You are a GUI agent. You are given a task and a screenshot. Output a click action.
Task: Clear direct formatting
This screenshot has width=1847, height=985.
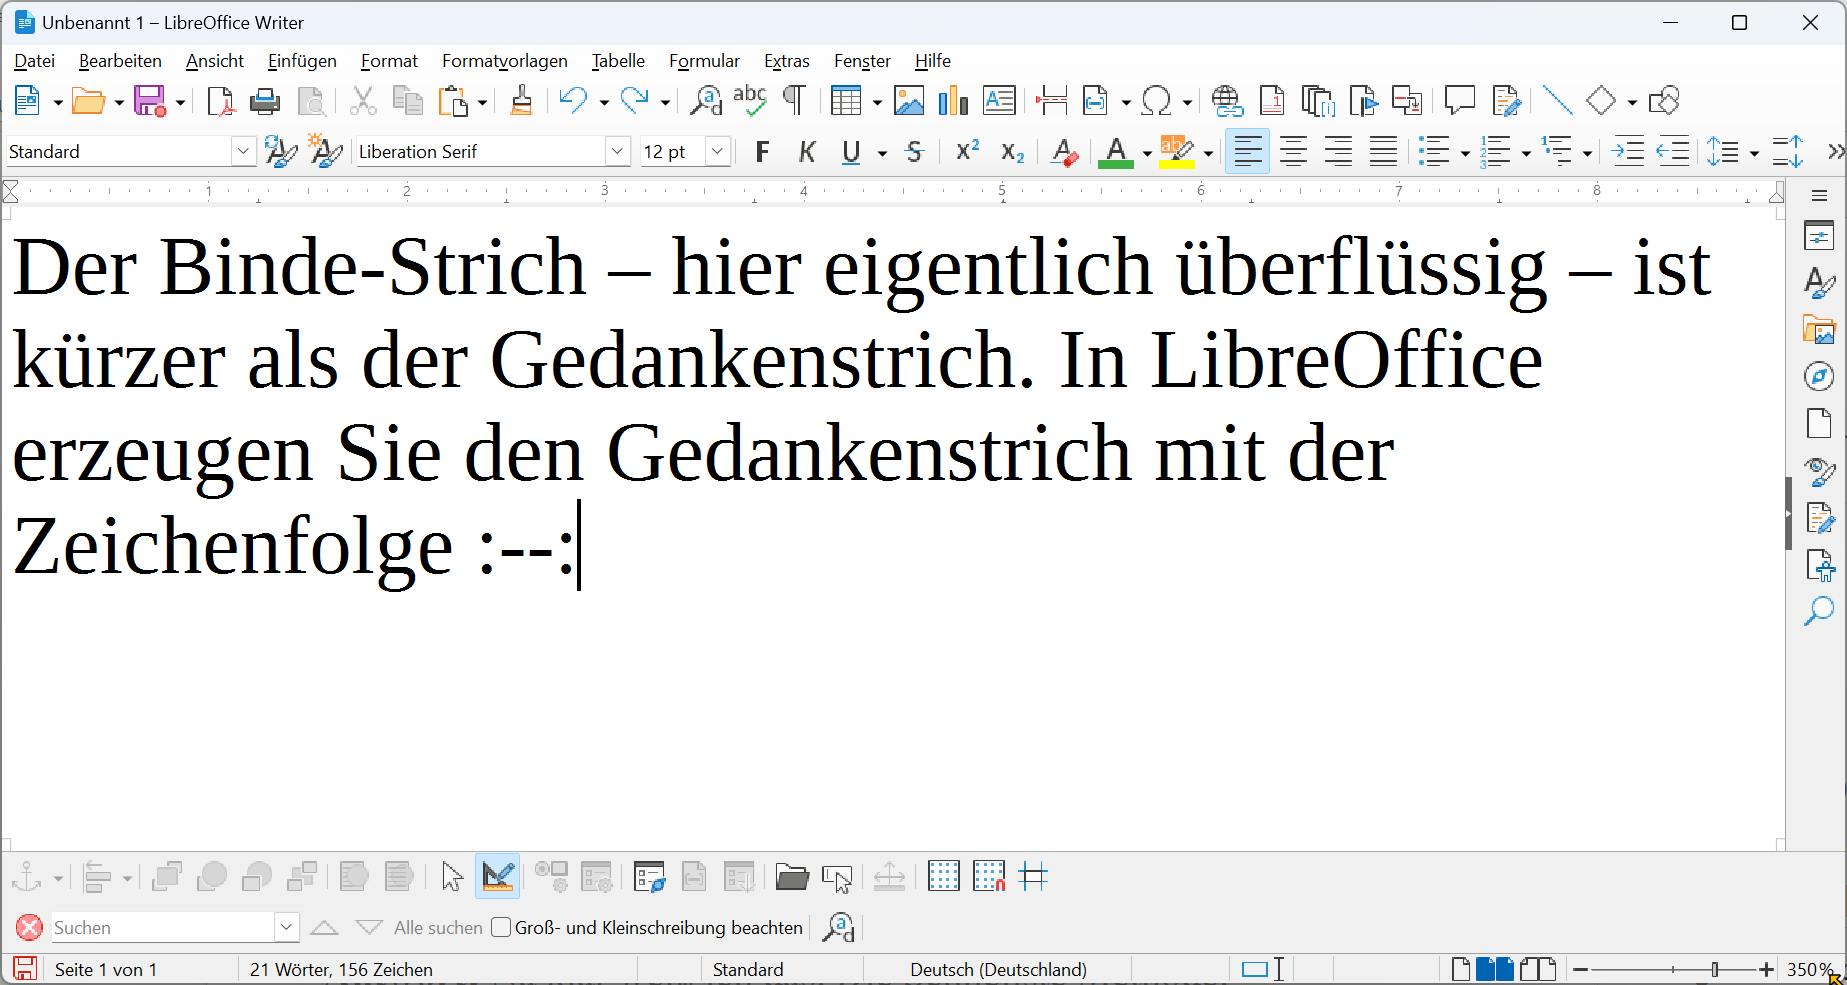click(x=1064, y=152)
